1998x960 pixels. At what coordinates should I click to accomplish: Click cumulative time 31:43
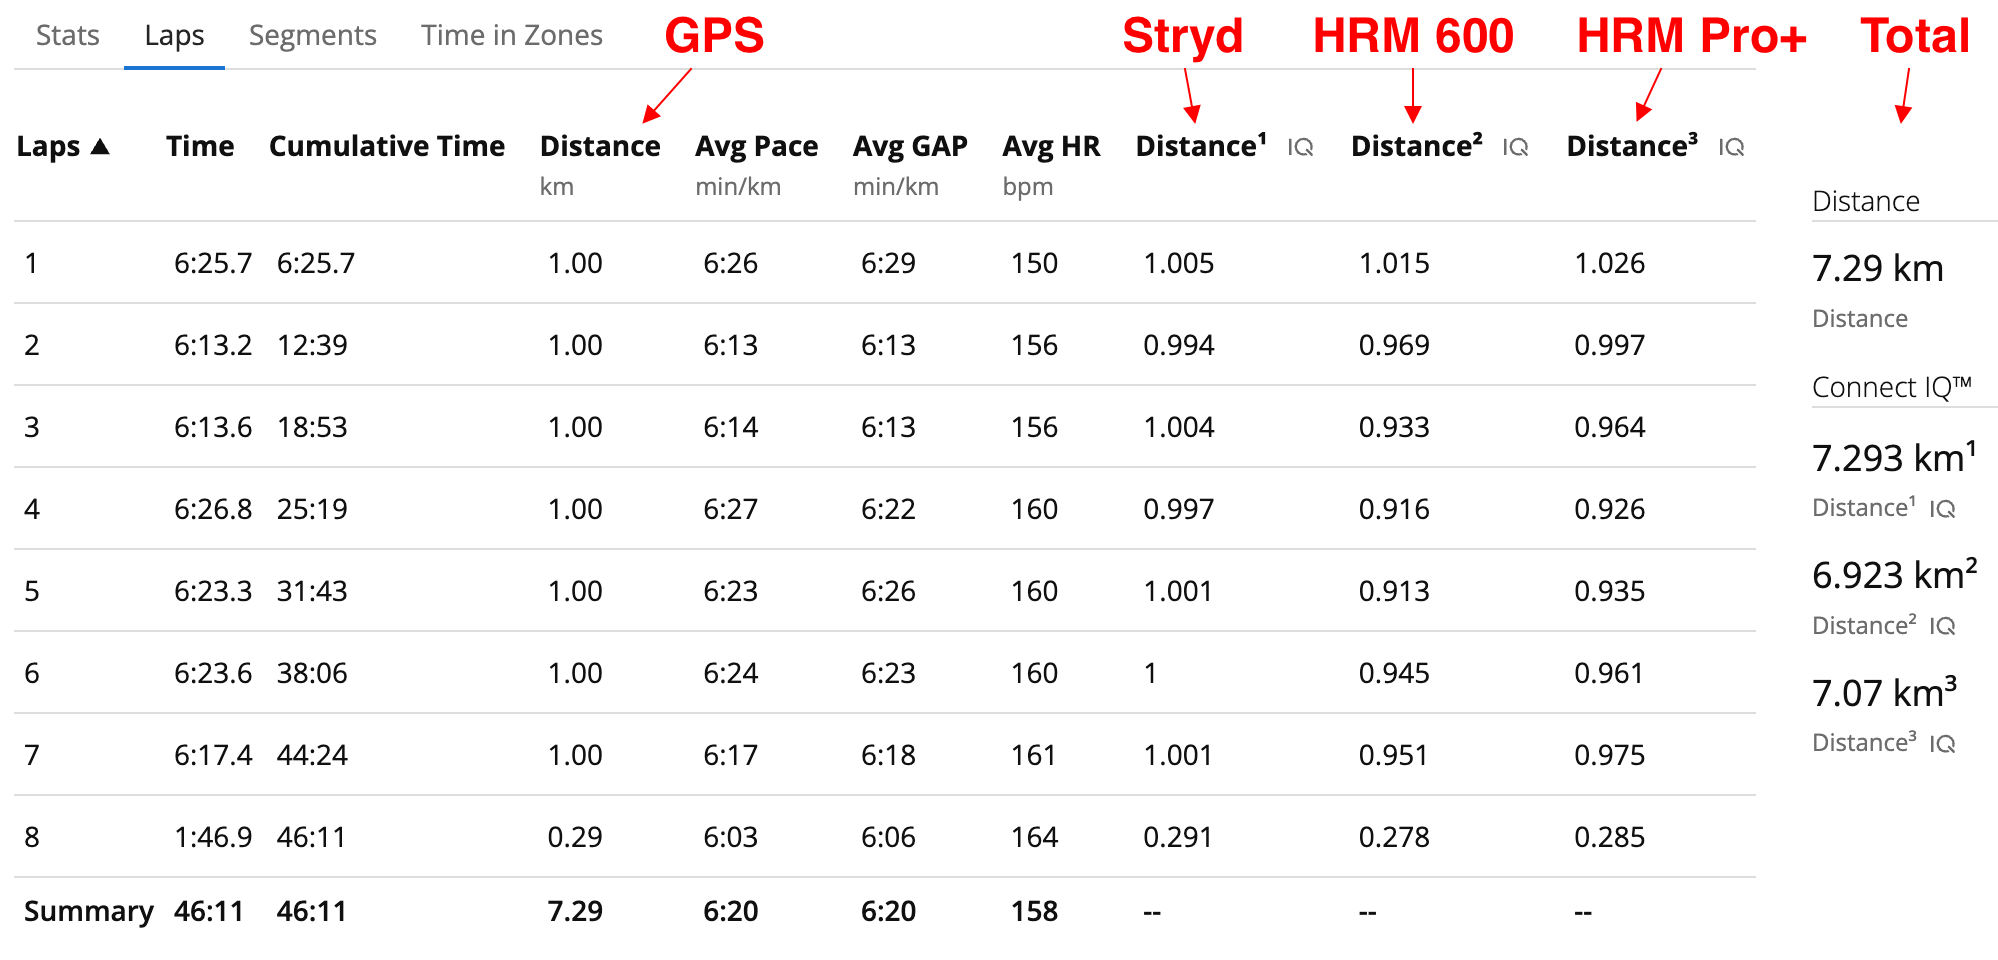pyautogui.click(x=312, y=591)
